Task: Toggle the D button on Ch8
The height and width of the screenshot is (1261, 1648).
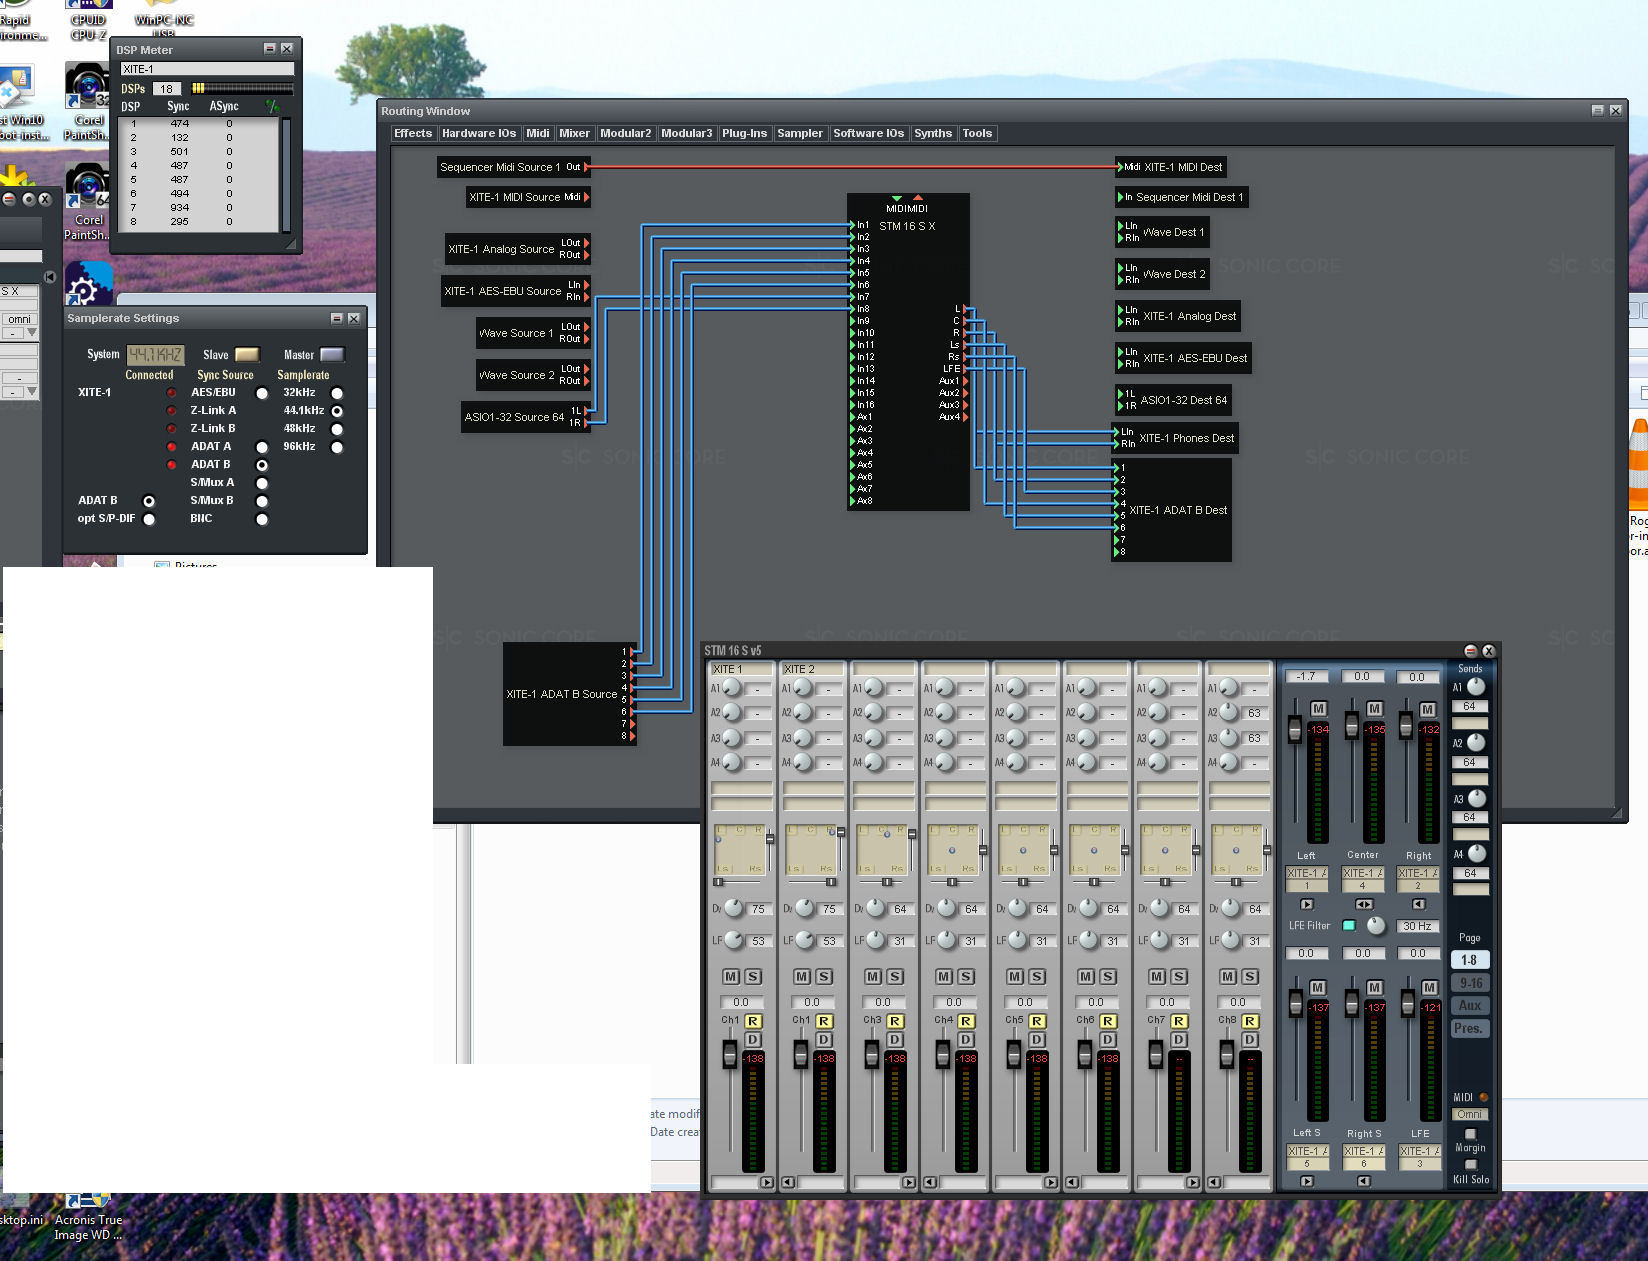Action: [1250, 1040]
